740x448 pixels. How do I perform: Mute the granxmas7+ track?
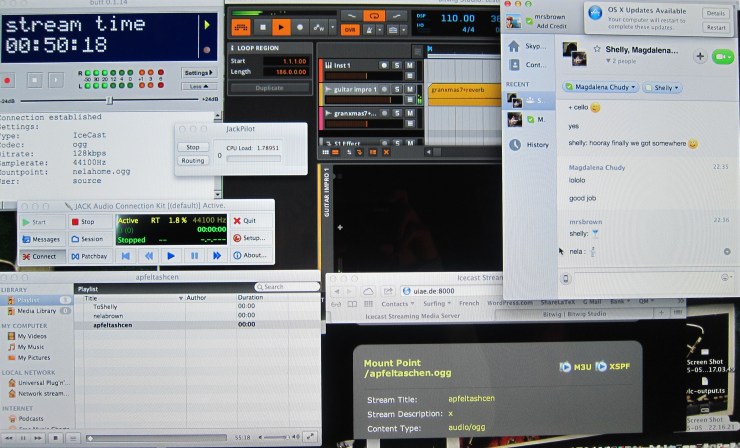(410, 113)
